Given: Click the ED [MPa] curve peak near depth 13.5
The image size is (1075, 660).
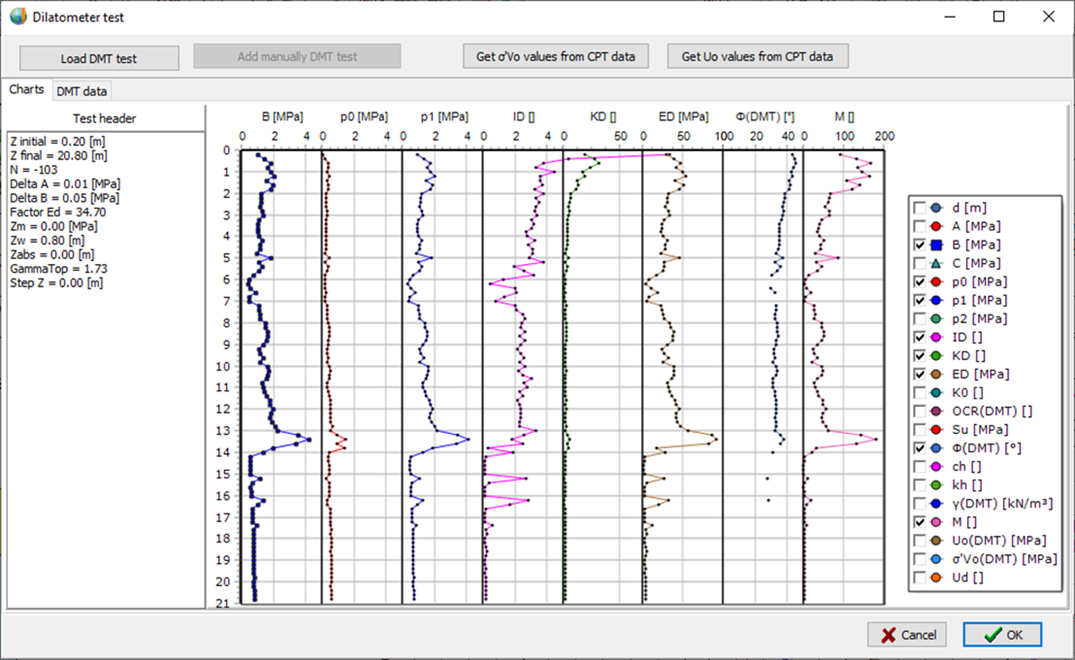Looking at the screenshot, I should coord(716,439).
